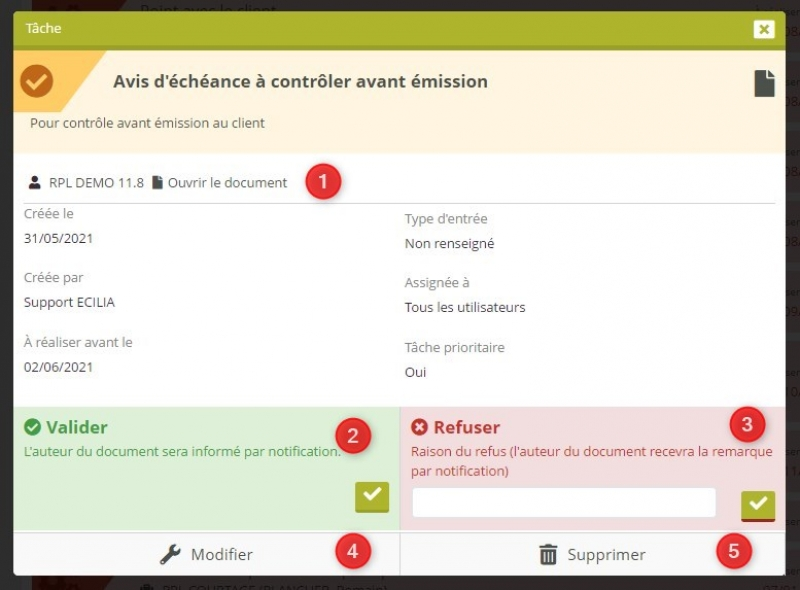This screenshot has height=590, width=800.
Task: Click the wrench icon beside Modifier
Action: point(170,555)
